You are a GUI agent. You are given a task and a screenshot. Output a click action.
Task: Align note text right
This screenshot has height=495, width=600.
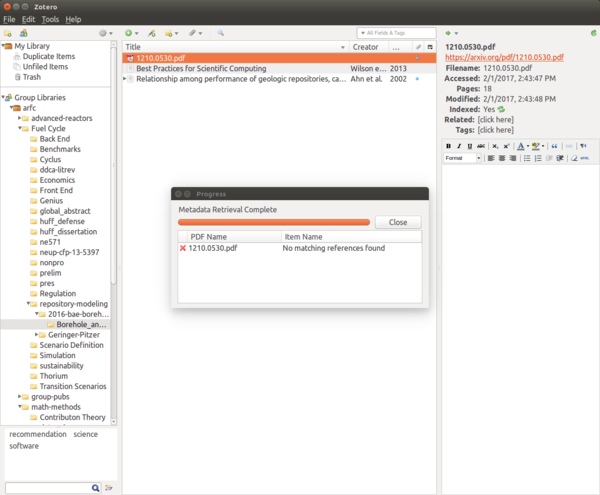pyautogui.click(x=513, y=158)
